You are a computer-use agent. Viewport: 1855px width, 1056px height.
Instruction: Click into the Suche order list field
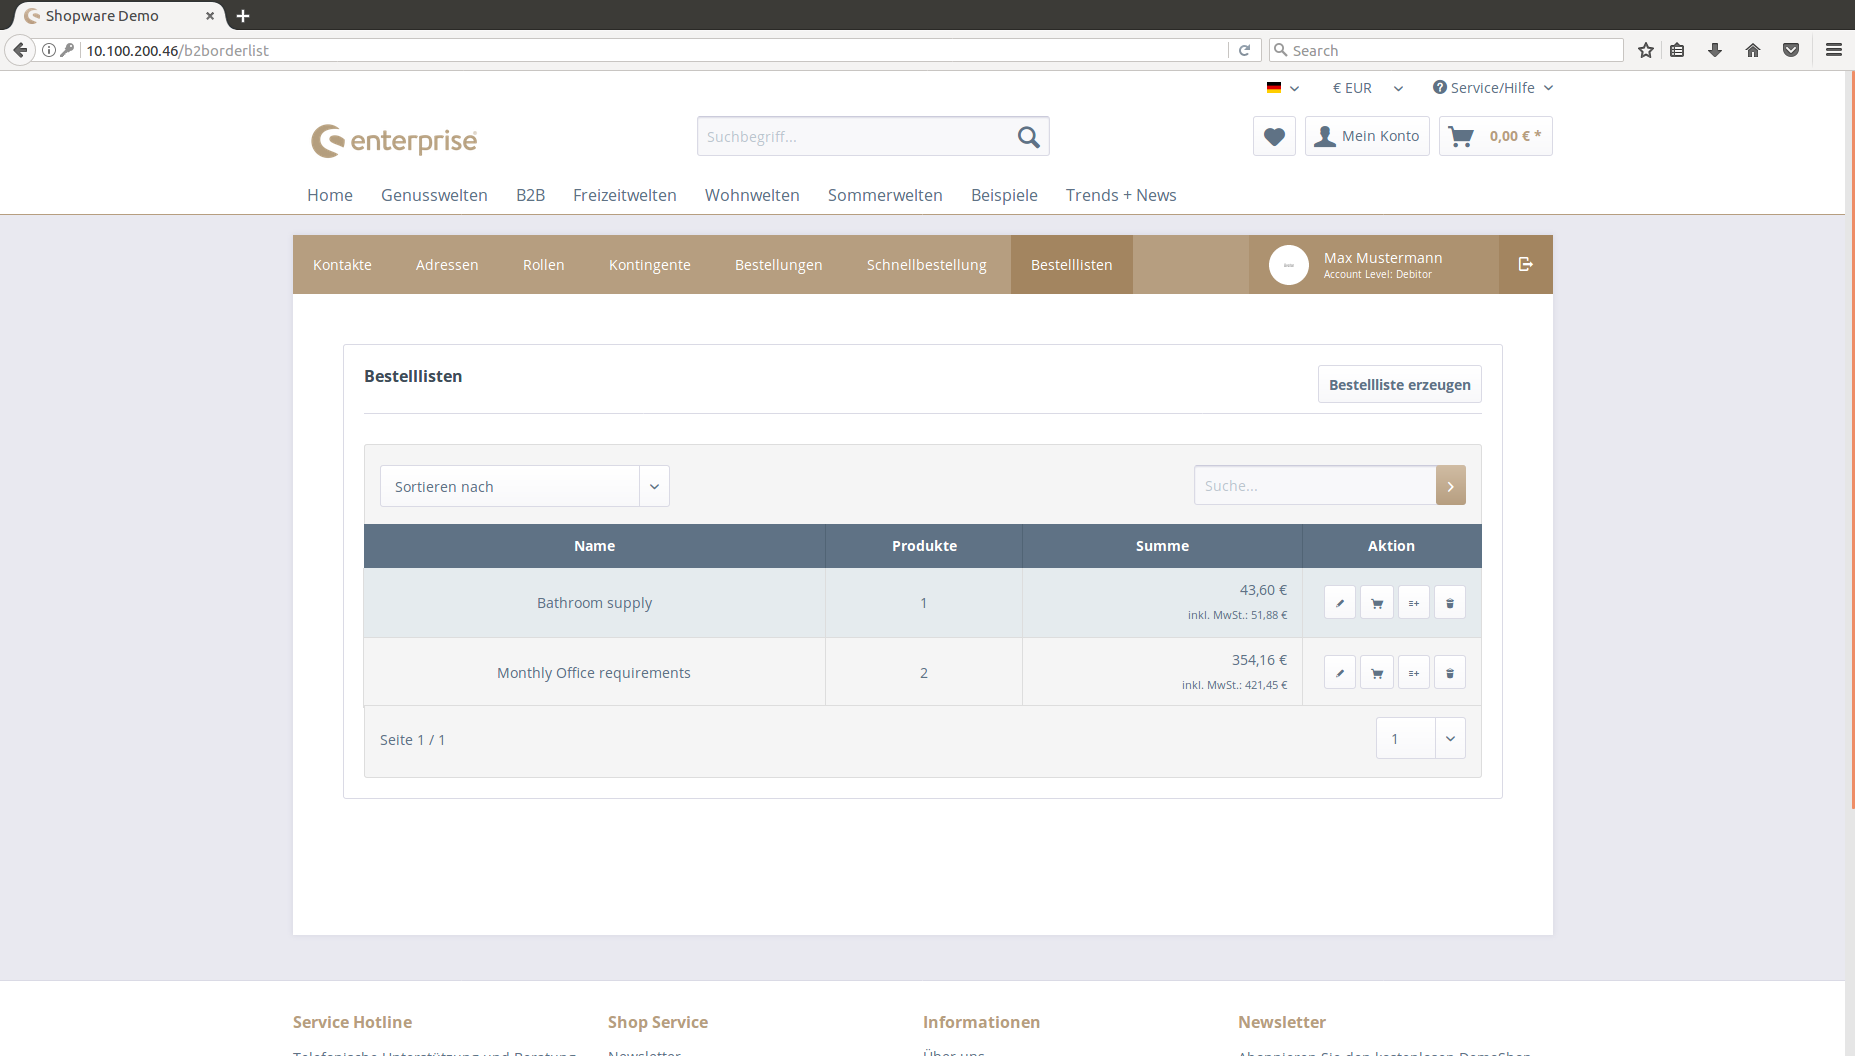tap(1314, 486)
